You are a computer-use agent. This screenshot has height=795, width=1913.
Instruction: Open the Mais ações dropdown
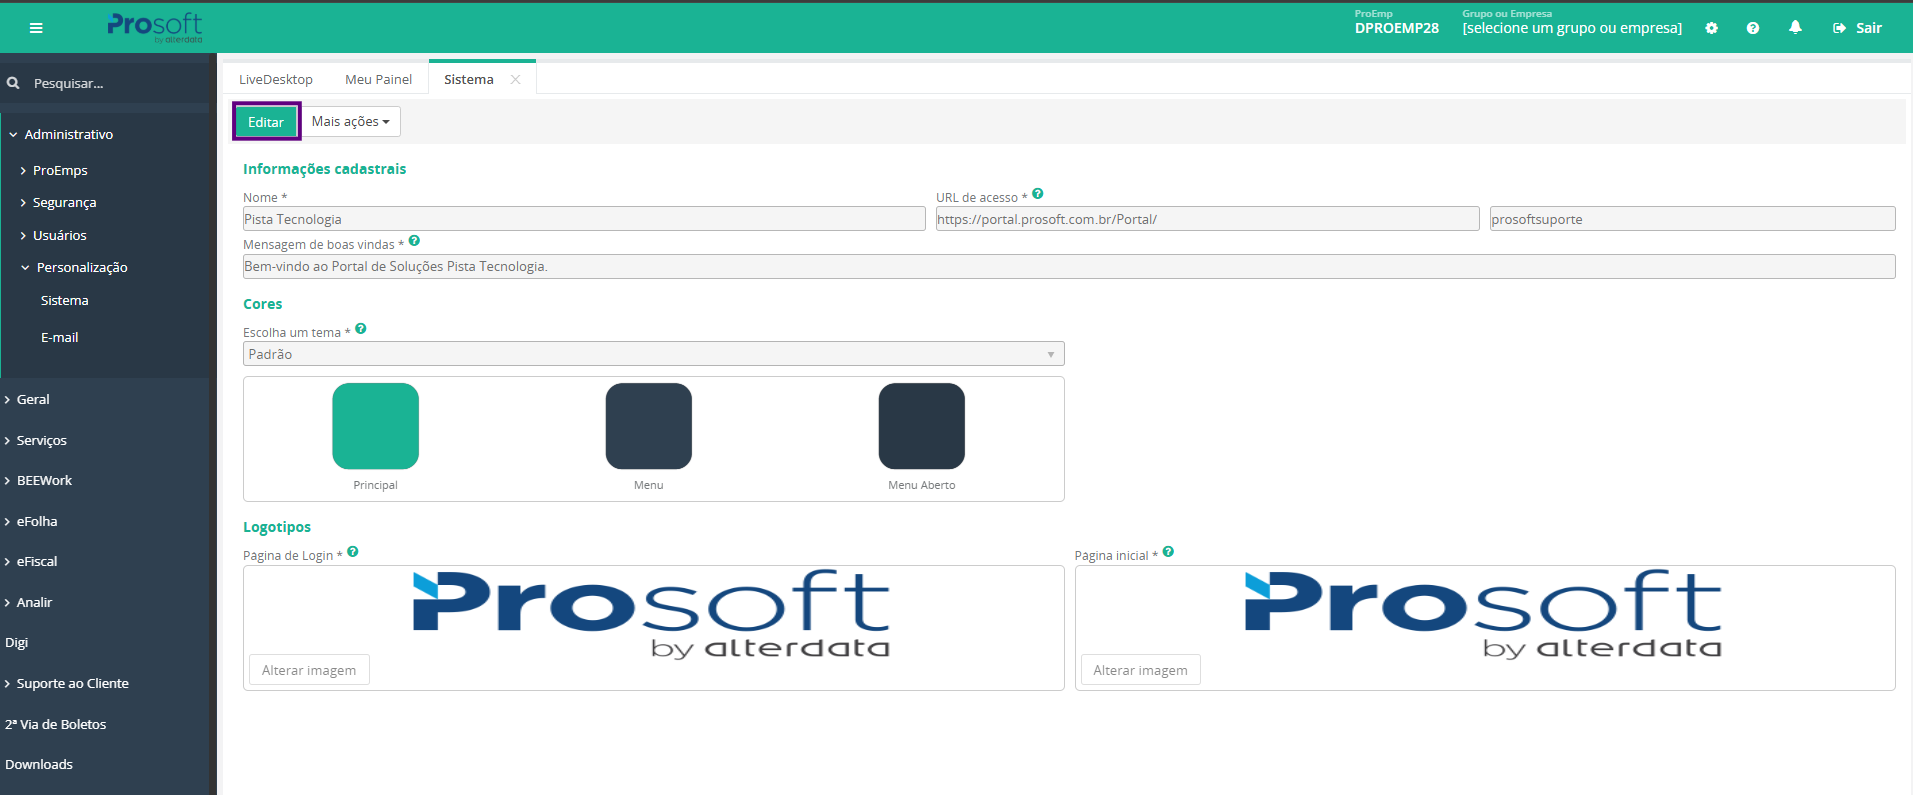(351, 121)
